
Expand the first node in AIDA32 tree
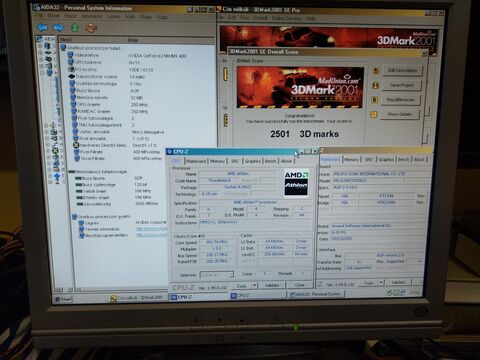tap(41, 45)
